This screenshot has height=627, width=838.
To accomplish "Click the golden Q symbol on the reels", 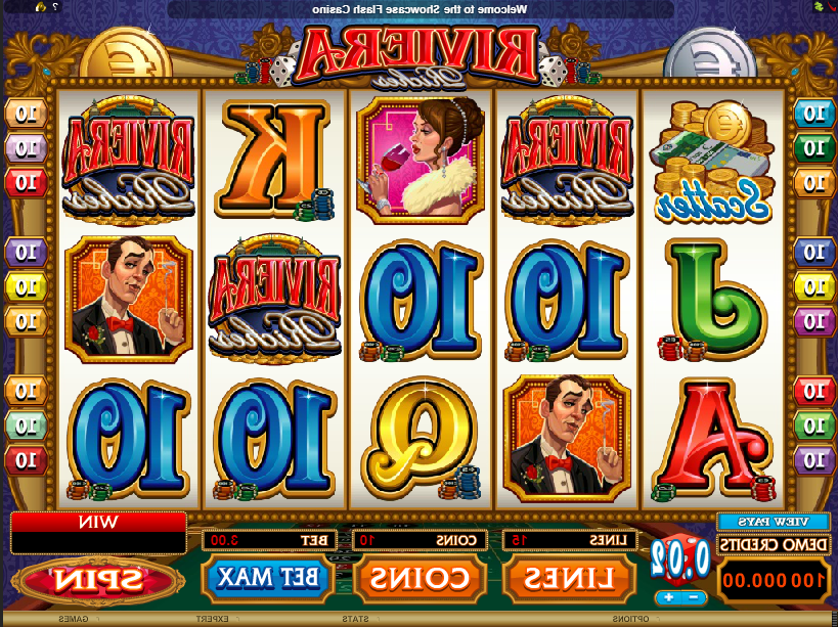I will (x=421, y=438).
